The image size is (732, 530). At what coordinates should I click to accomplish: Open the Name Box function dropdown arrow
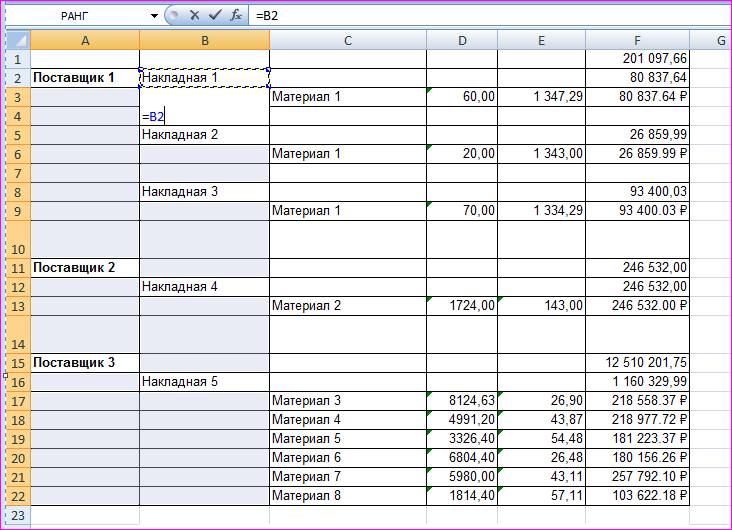(x=155, y=16)
